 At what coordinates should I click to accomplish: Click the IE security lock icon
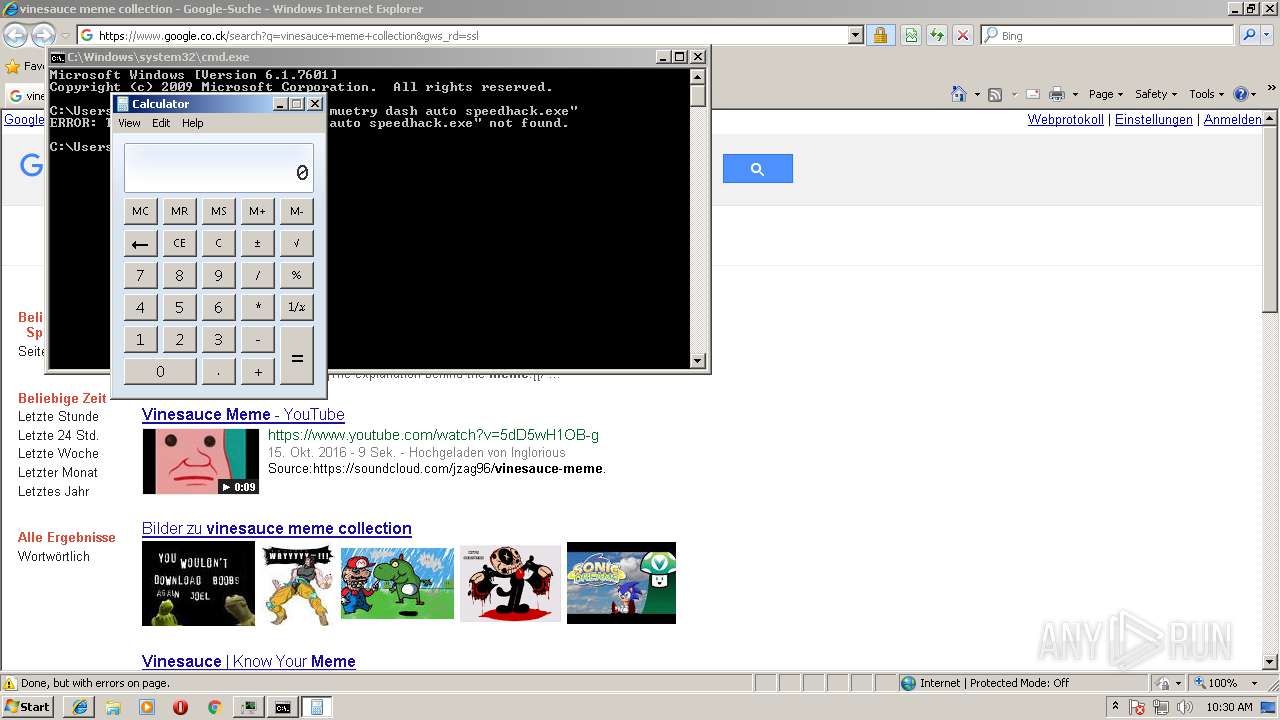coord(880,35)
